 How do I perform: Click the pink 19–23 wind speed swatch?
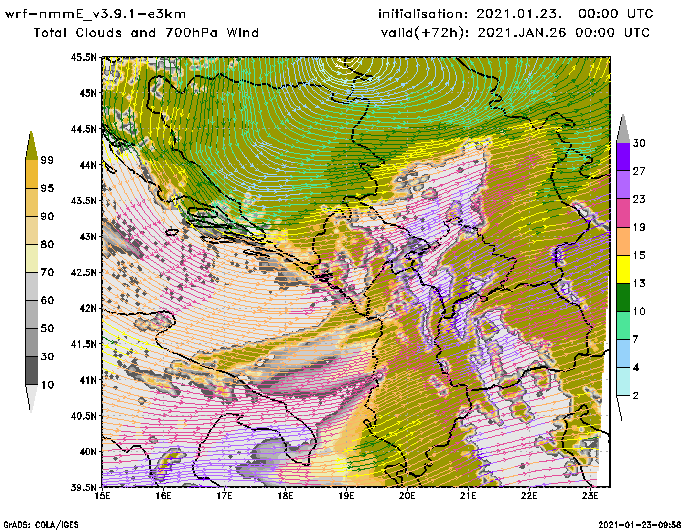click(623, 213)
